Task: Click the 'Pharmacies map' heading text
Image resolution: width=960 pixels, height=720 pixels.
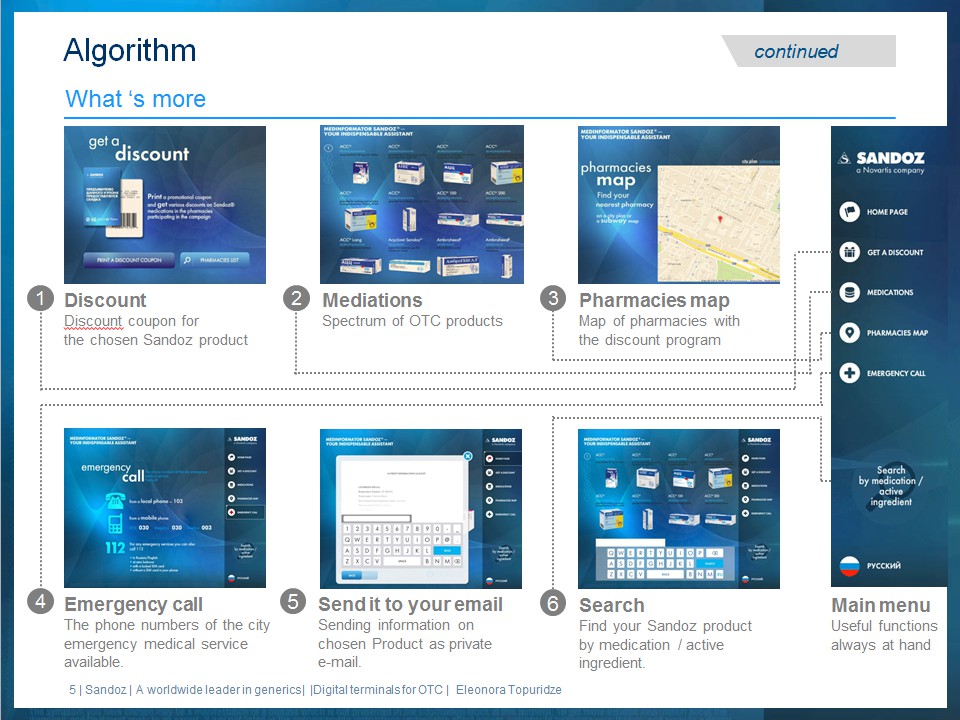Action: pos(654,300)
